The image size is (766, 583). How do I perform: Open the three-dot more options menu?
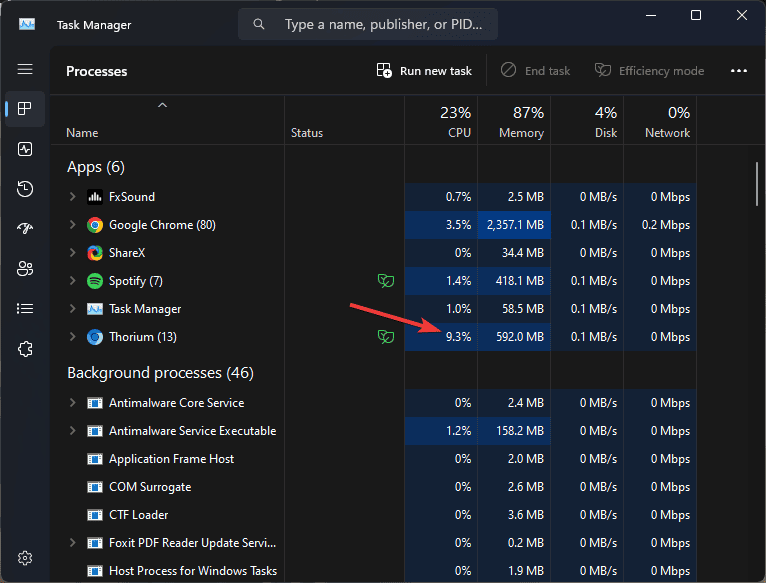point(739,71)
